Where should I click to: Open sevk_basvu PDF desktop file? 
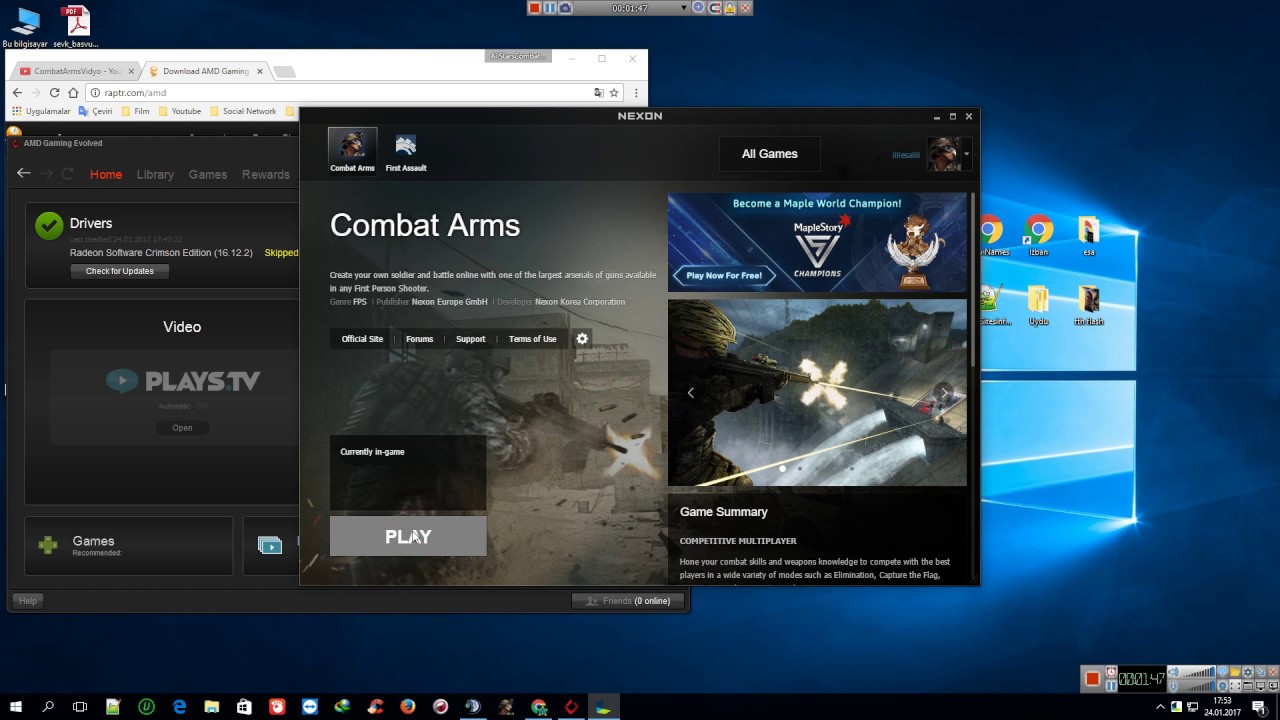76,28
